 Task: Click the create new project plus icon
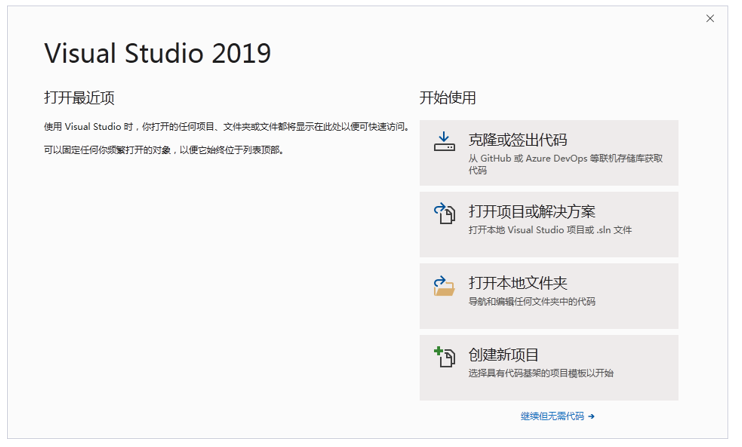click(444, 357)
